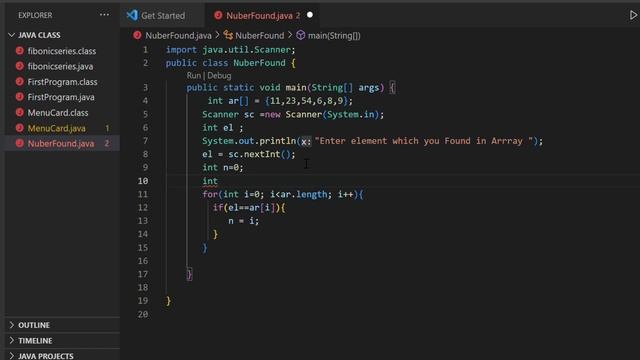640x360 pixels.
Task: Click the 'int n=0;' statement
Action: (223, 167)
